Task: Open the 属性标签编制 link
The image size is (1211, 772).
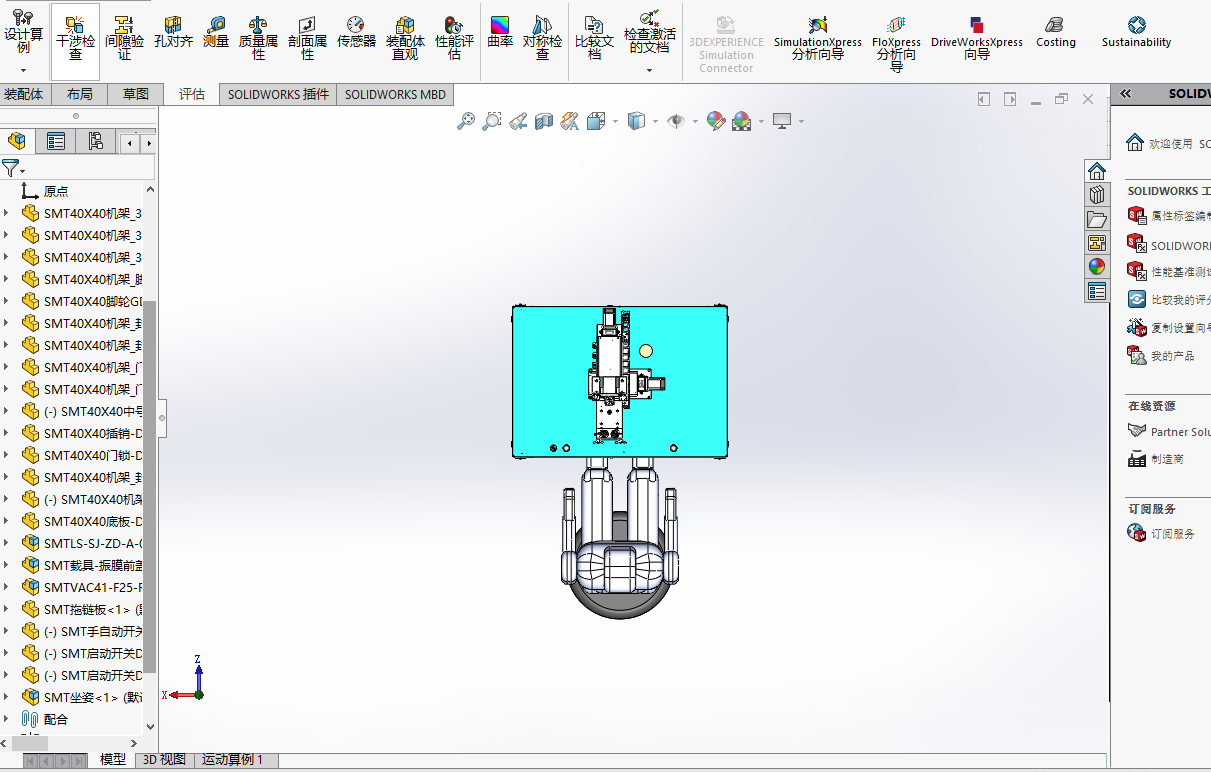Action: pyautogui.click(x=1169, y=215)
